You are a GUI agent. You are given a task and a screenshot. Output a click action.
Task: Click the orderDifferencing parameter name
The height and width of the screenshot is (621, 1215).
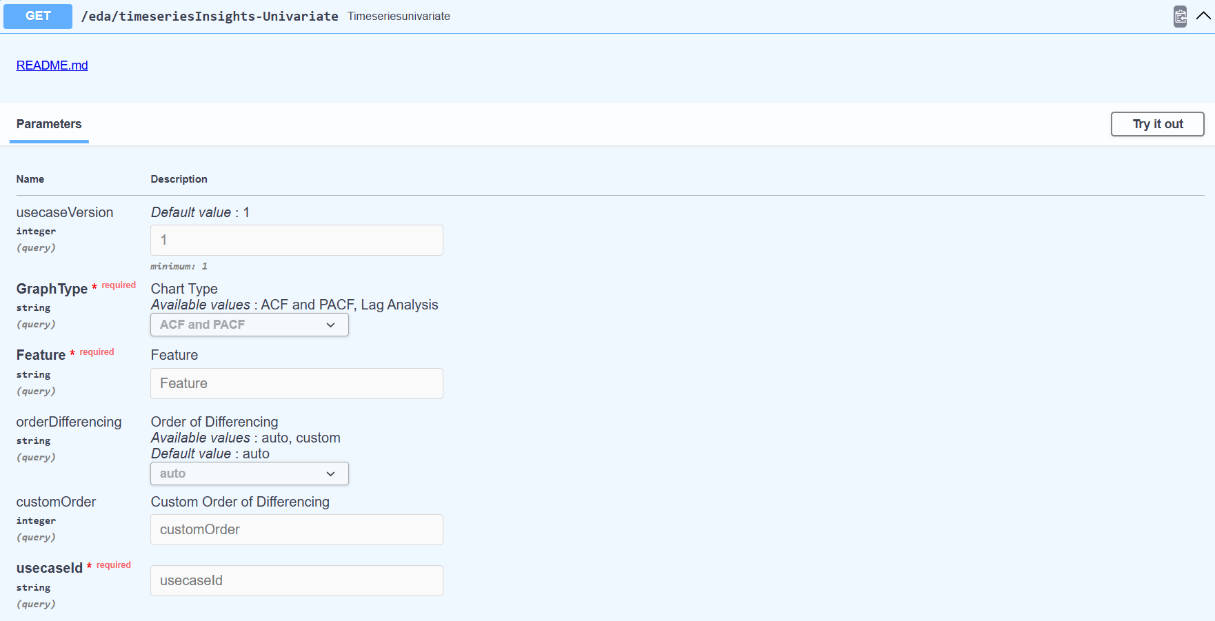[69, 422]
